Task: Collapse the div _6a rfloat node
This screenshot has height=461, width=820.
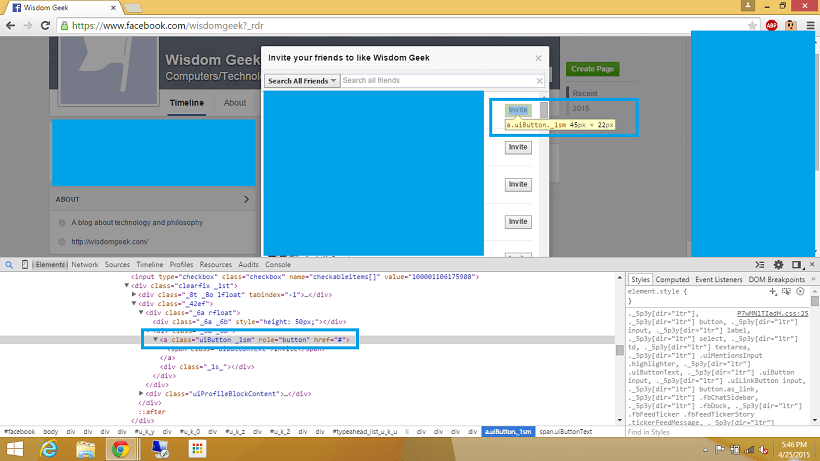Action: click(141, 313)
